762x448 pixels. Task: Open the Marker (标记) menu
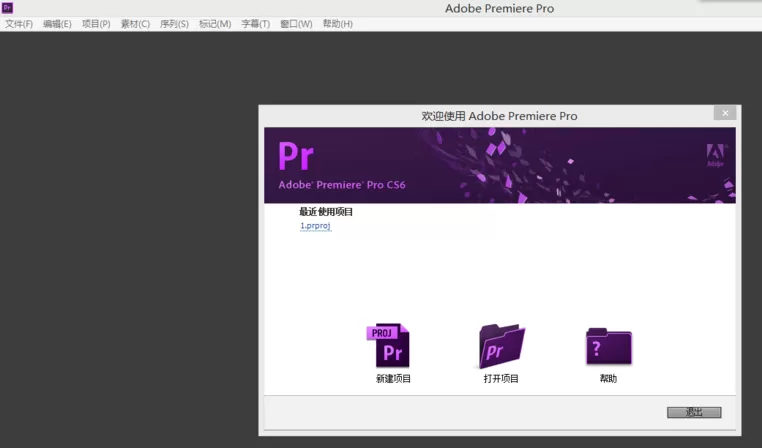pos(215,24)
